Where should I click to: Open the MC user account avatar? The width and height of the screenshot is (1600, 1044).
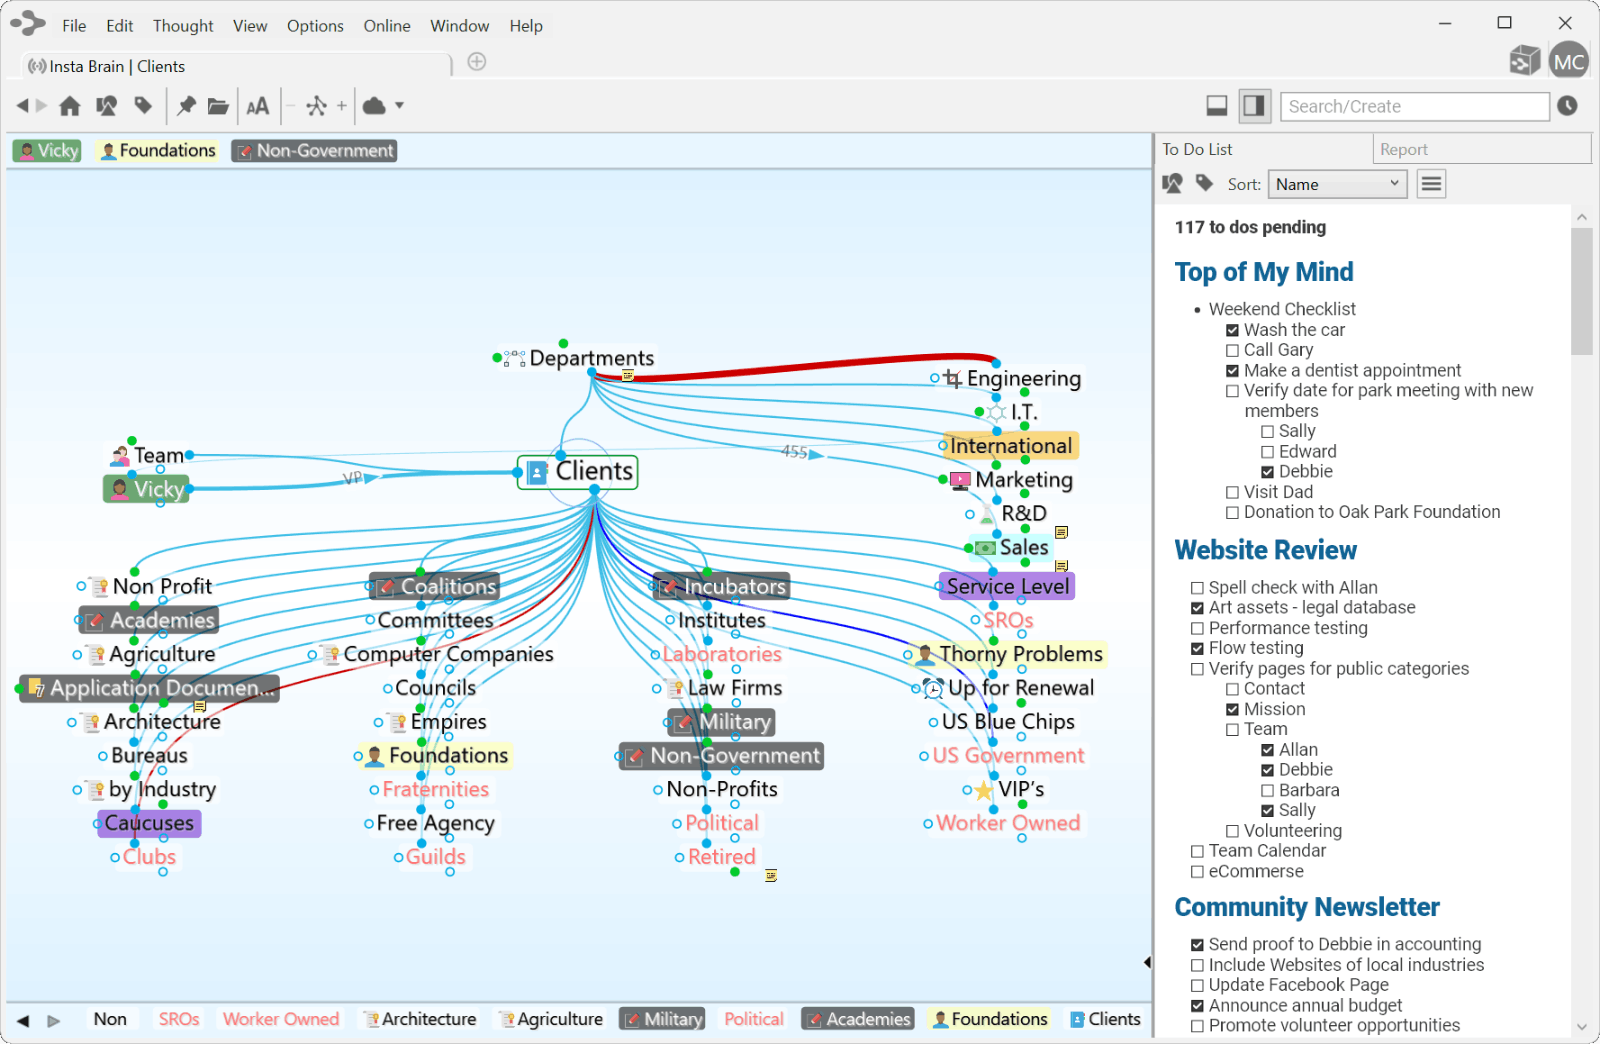(x=1568, y=61)
